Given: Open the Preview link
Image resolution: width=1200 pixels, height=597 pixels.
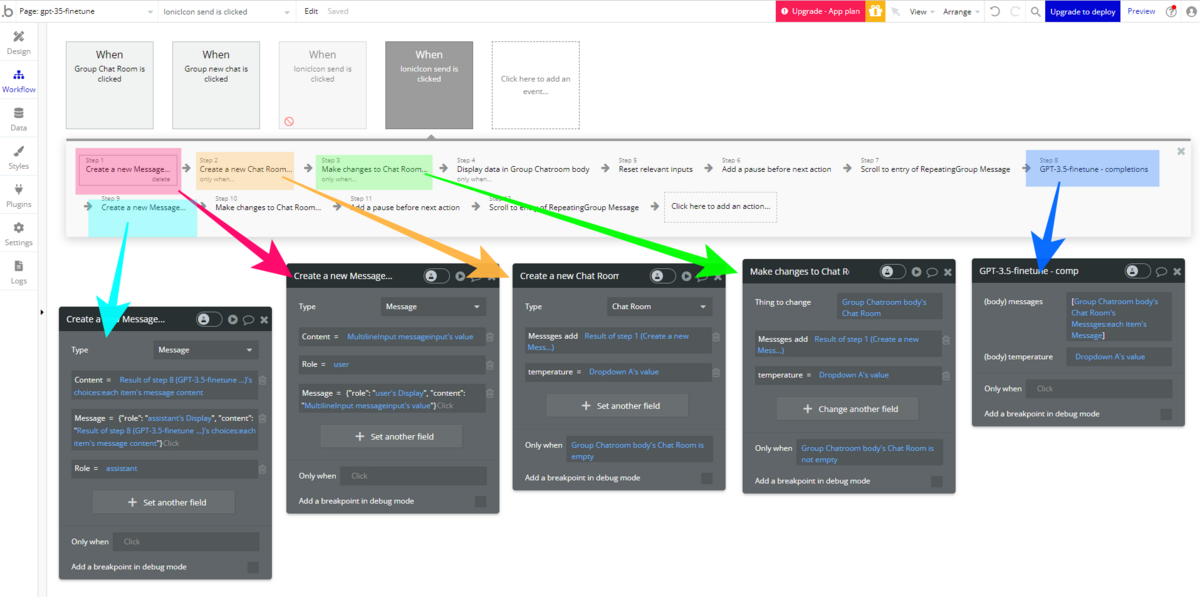Looking at the screenshot, I should pyautogui.click(x=1141, y=11).
